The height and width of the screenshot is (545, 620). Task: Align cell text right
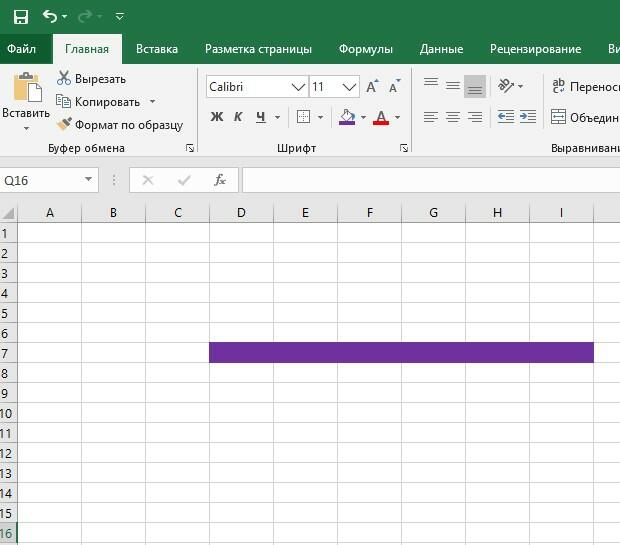point(475,117)
